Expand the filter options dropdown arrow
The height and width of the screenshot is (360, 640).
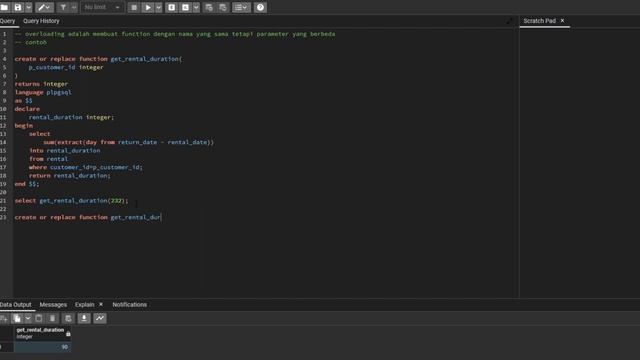coord(74,7)
